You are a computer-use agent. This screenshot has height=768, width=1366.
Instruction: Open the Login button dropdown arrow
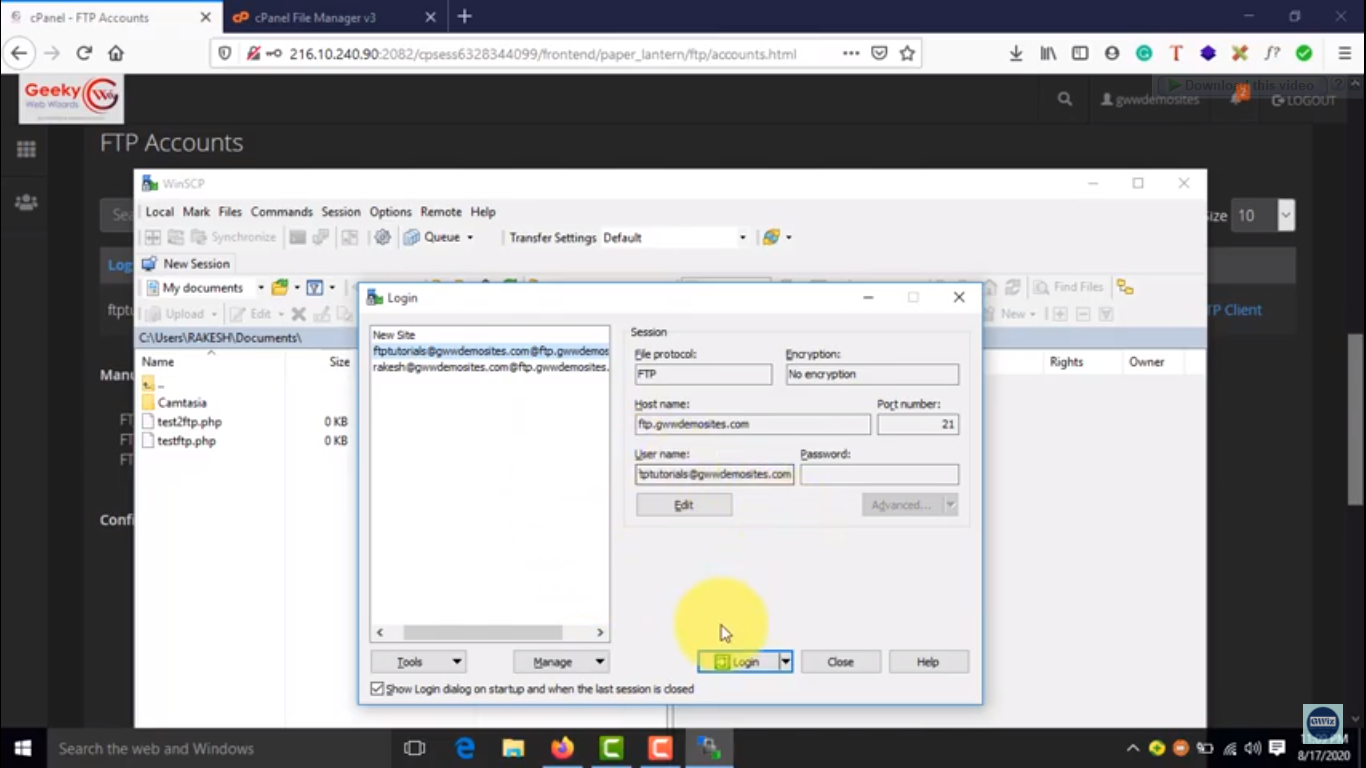click(786, 661)
